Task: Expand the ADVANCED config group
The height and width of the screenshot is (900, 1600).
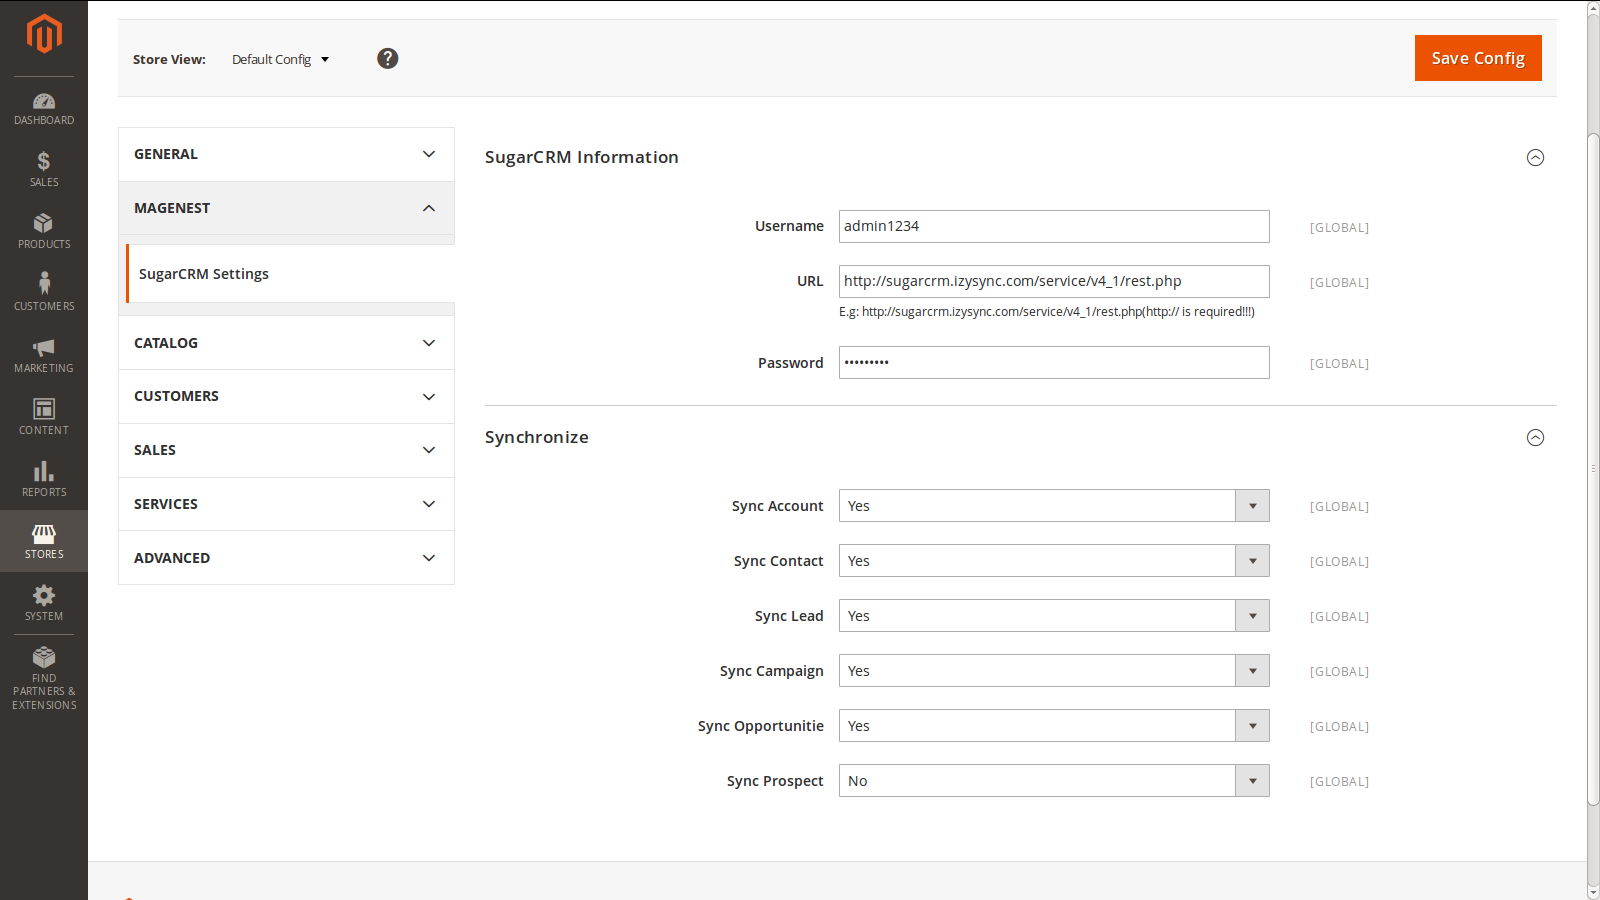Action: click(x=286, y=558)
